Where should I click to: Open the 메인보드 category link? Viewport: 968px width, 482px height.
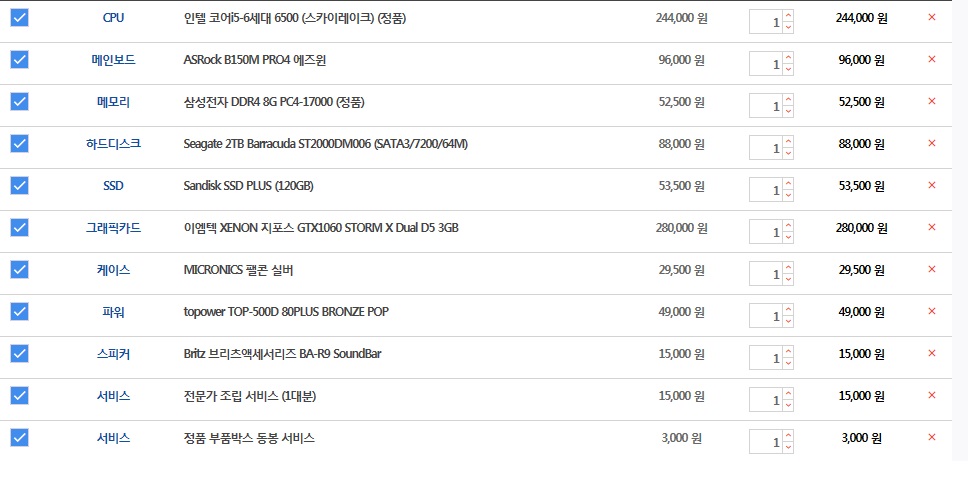[x=113, y=60]
